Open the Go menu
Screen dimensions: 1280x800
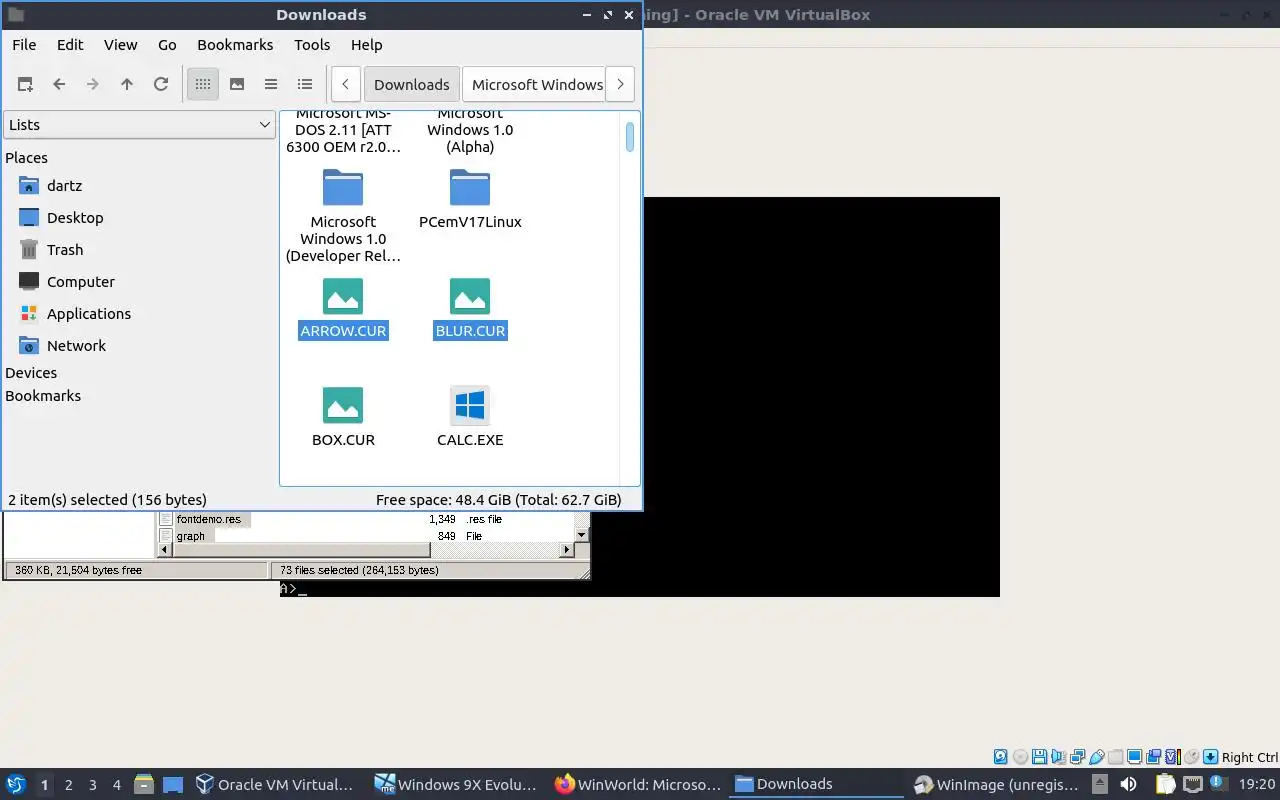167,45
